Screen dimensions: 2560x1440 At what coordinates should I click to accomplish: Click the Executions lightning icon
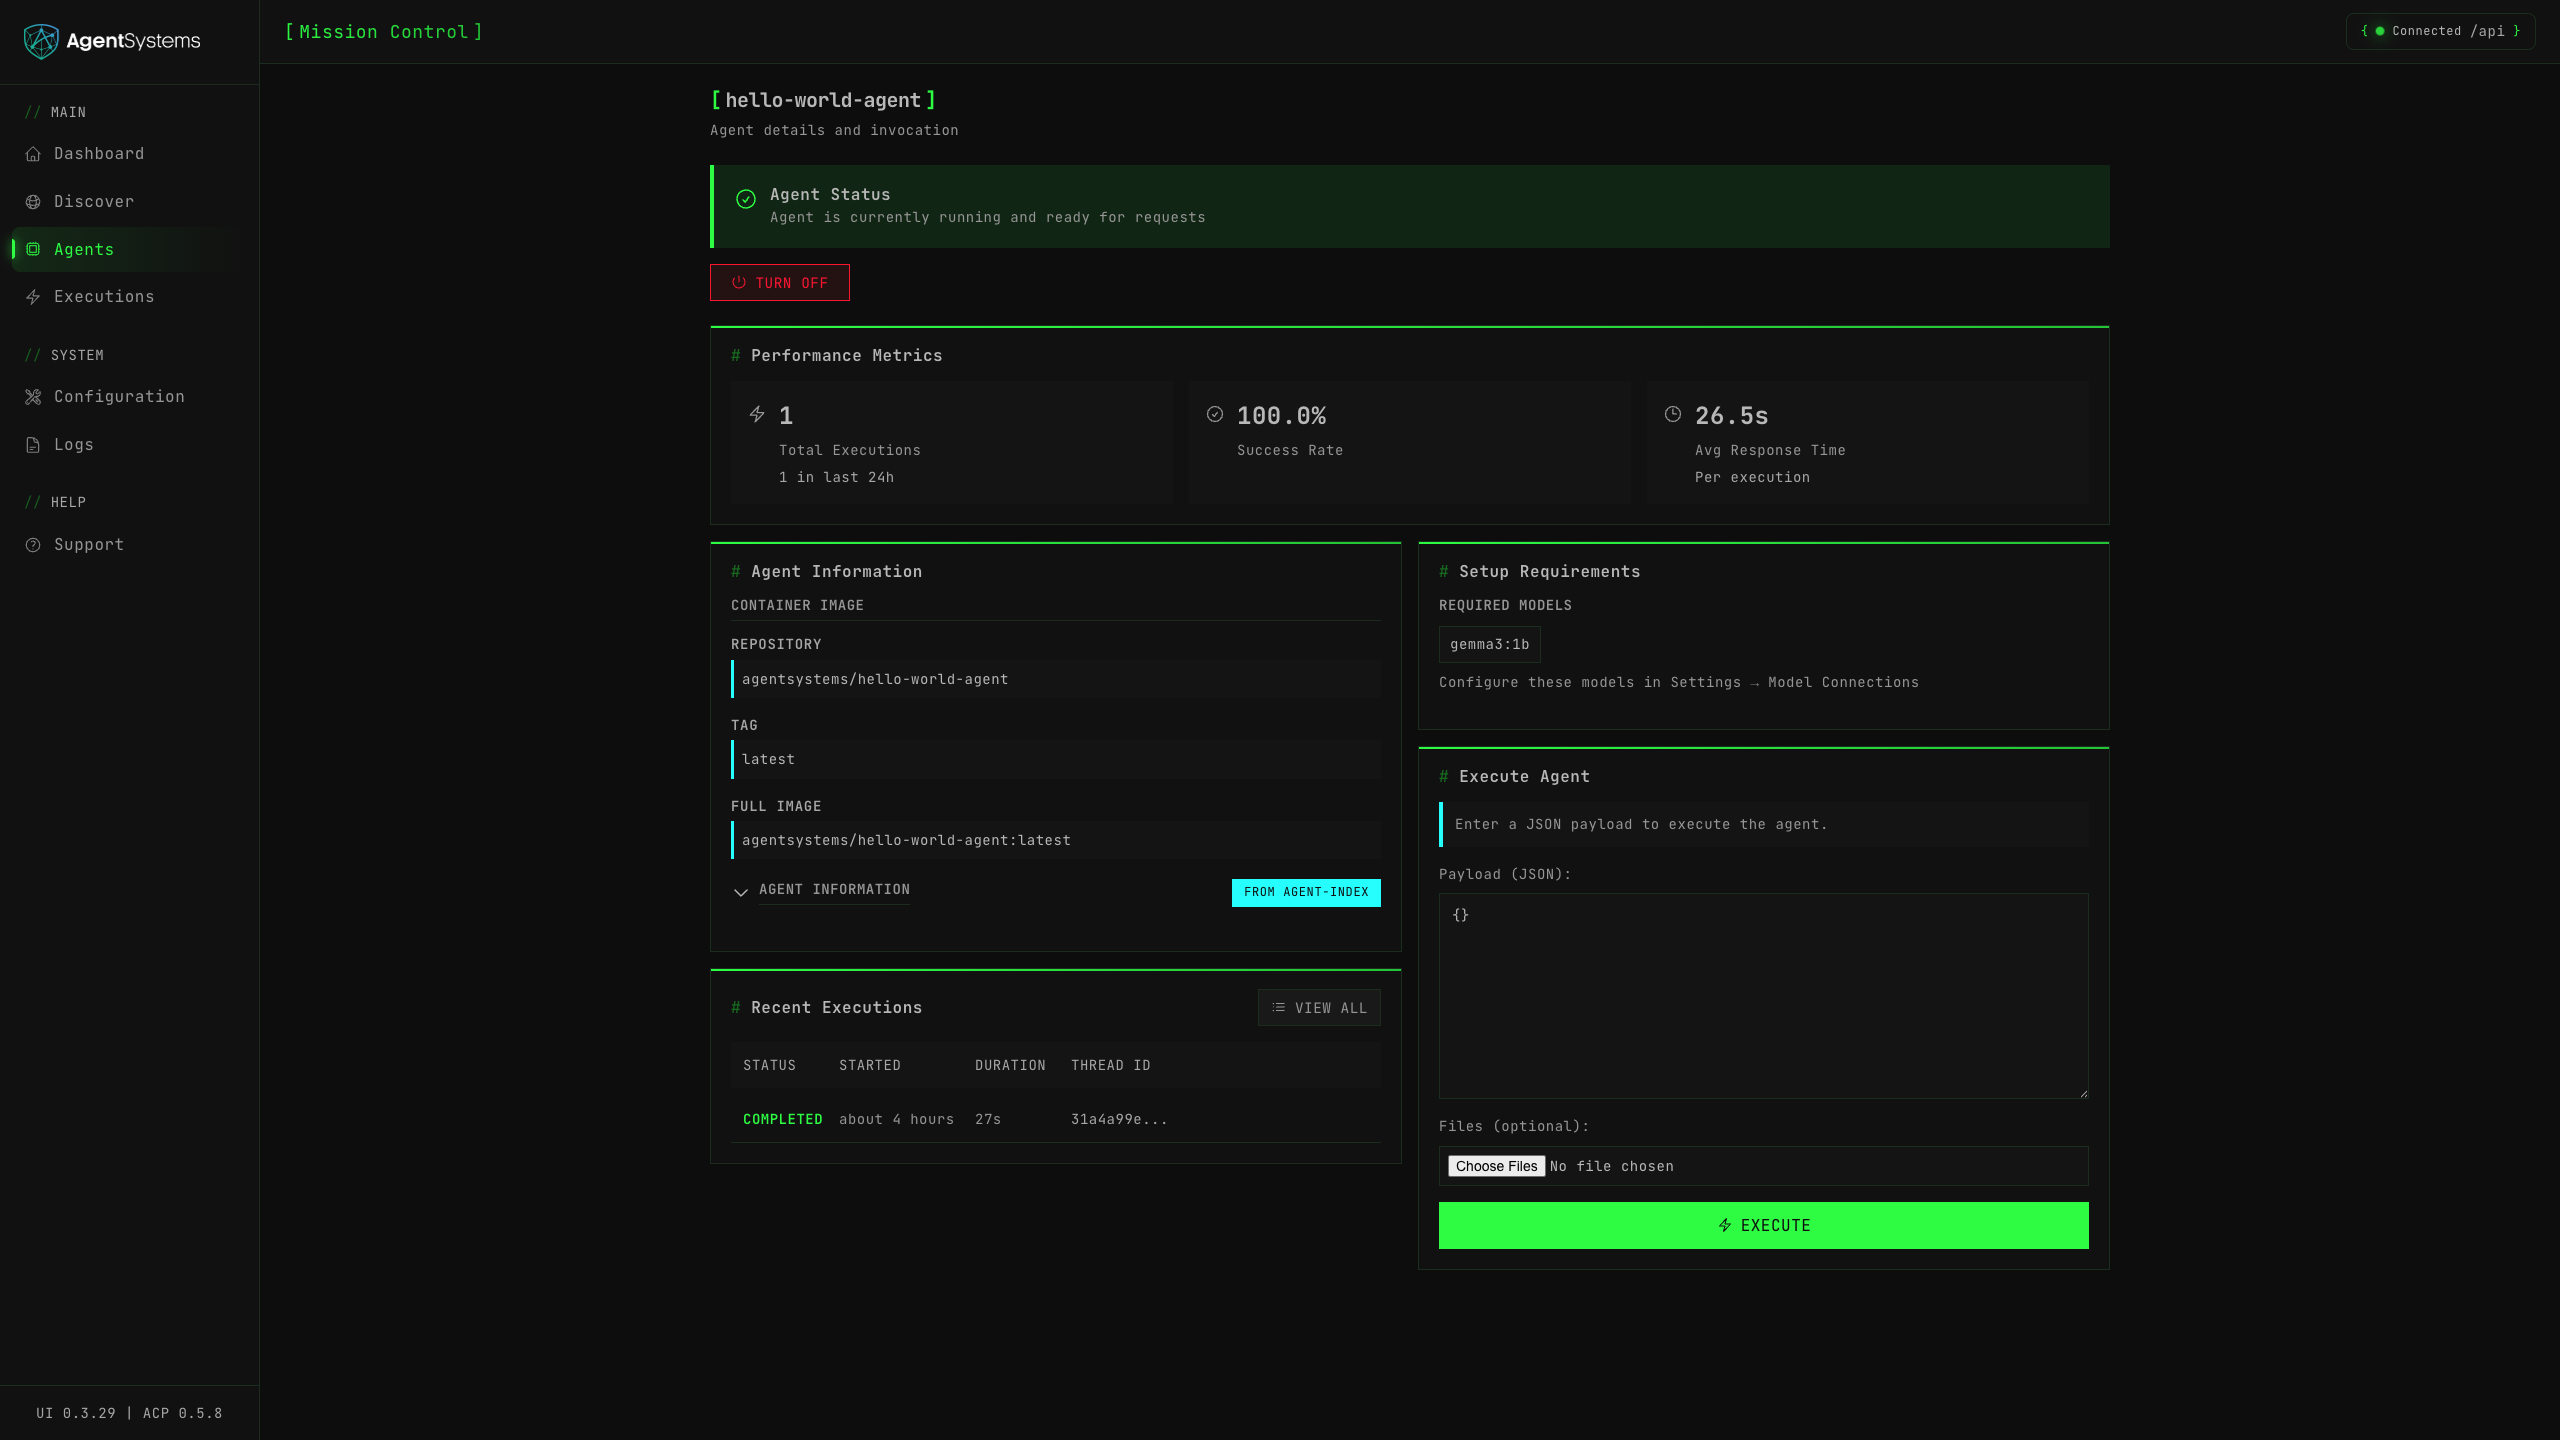pyautogui.click(x=33, y=297)
